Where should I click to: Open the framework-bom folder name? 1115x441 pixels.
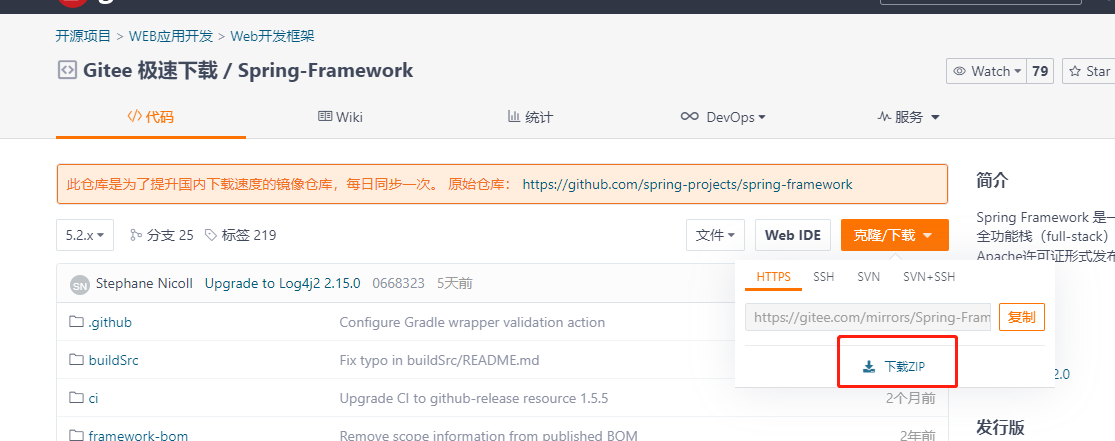pyautogui.click(x=138, y=435)
